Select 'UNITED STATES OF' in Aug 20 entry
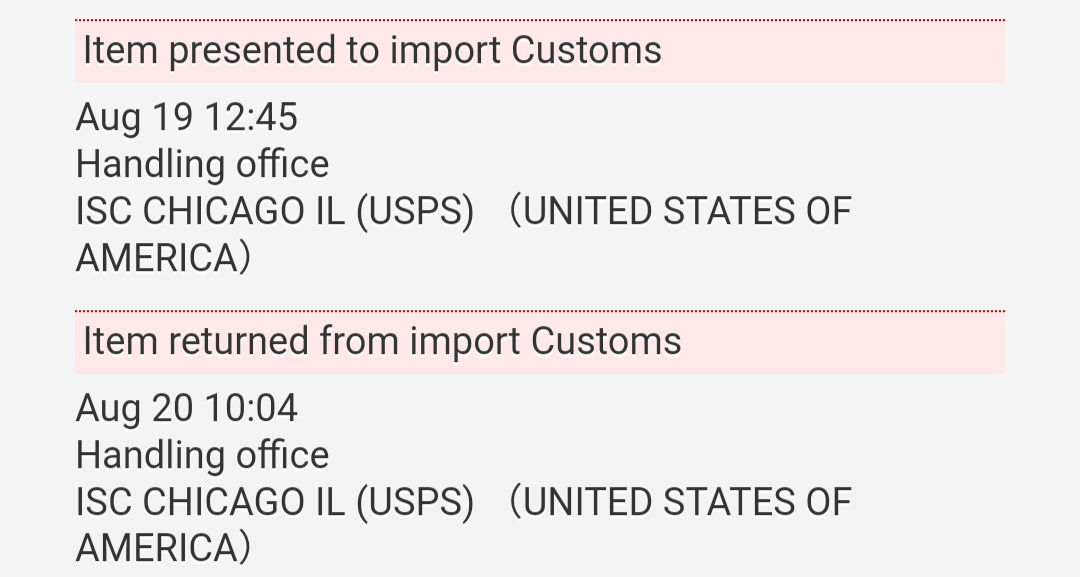The width and height of the screenshot is (1080, 577). click(687, 502)
